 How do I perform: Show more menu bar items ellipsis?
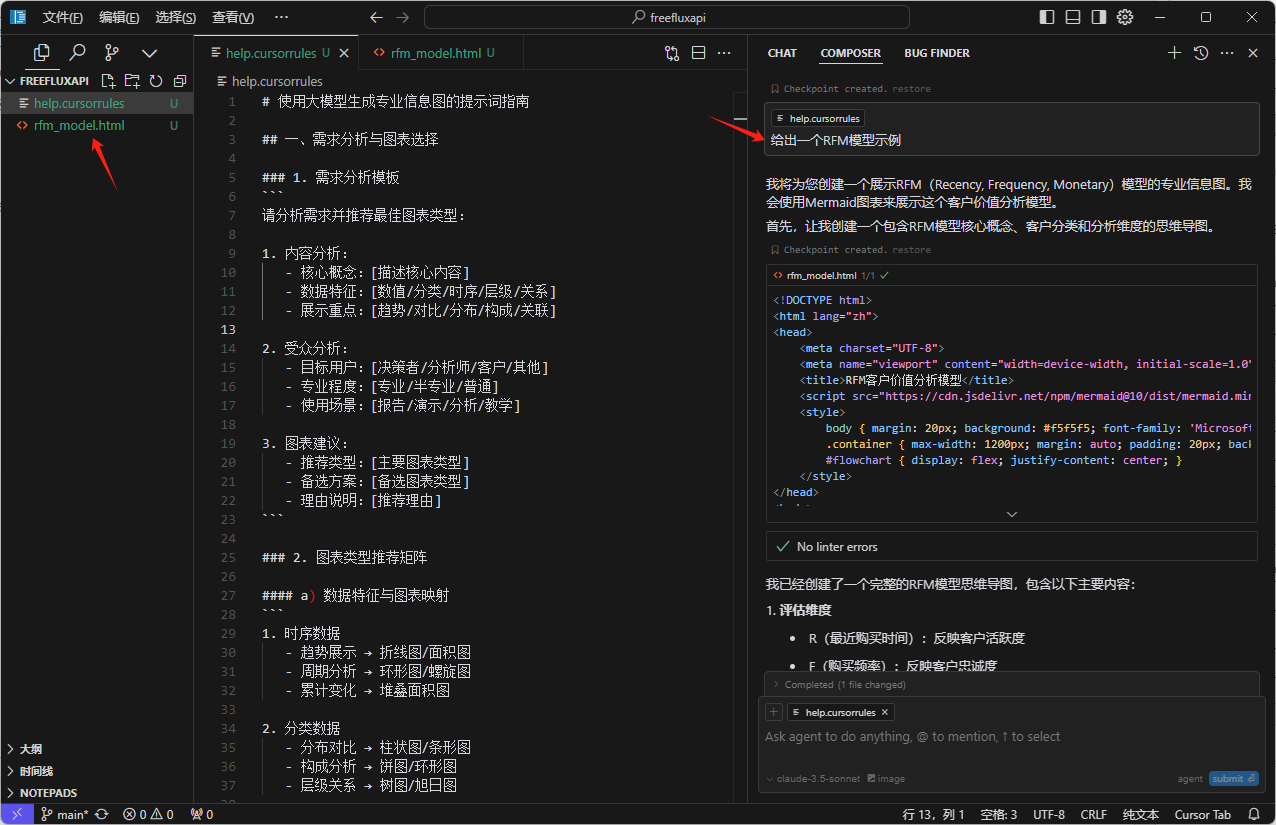tap(281, 17)
